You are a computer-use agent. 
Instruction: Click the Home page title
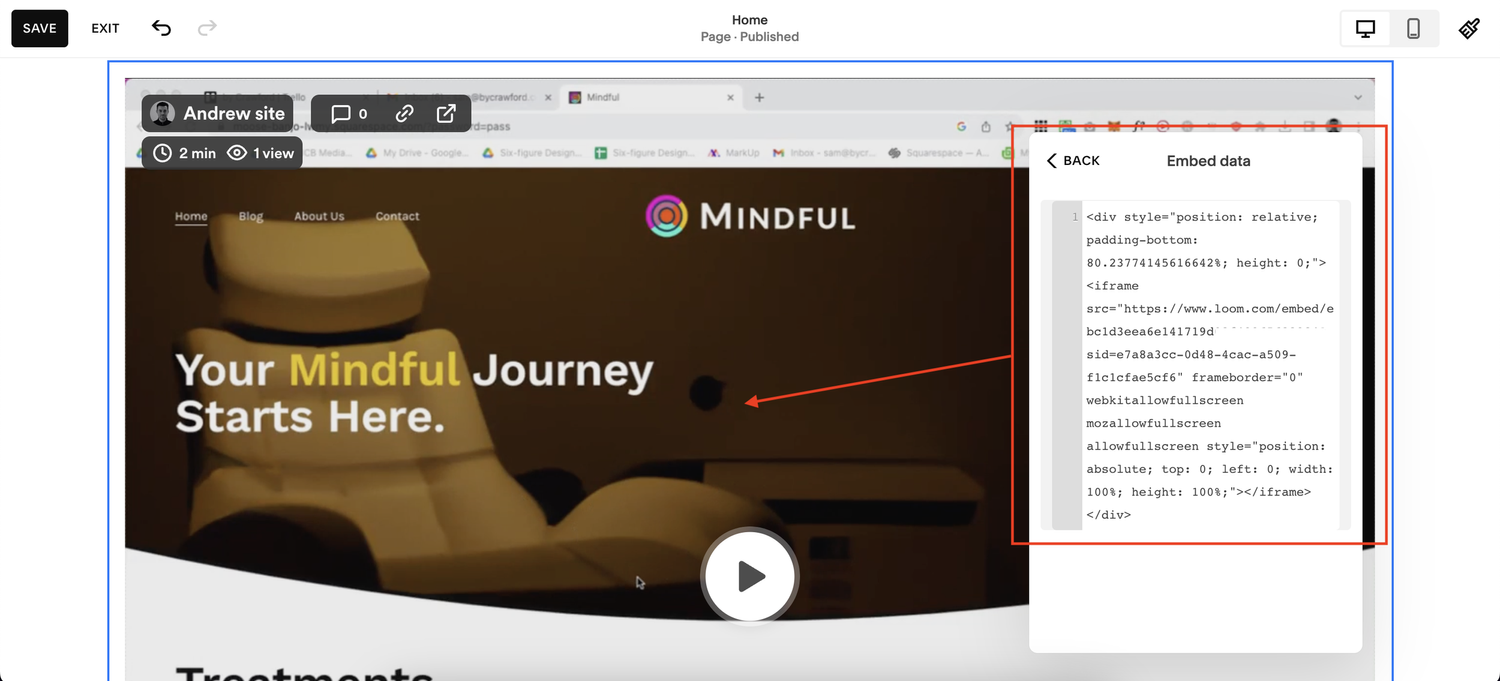coord(749,20)
